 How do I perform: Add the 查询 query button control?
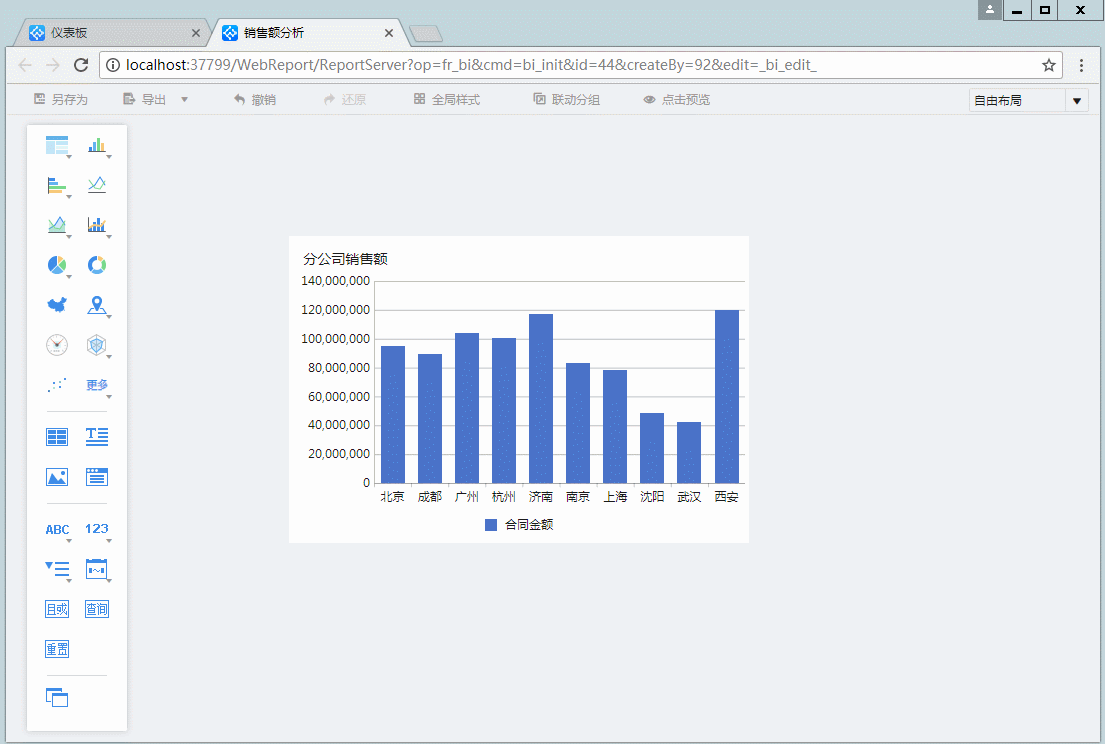coord(97,609)
